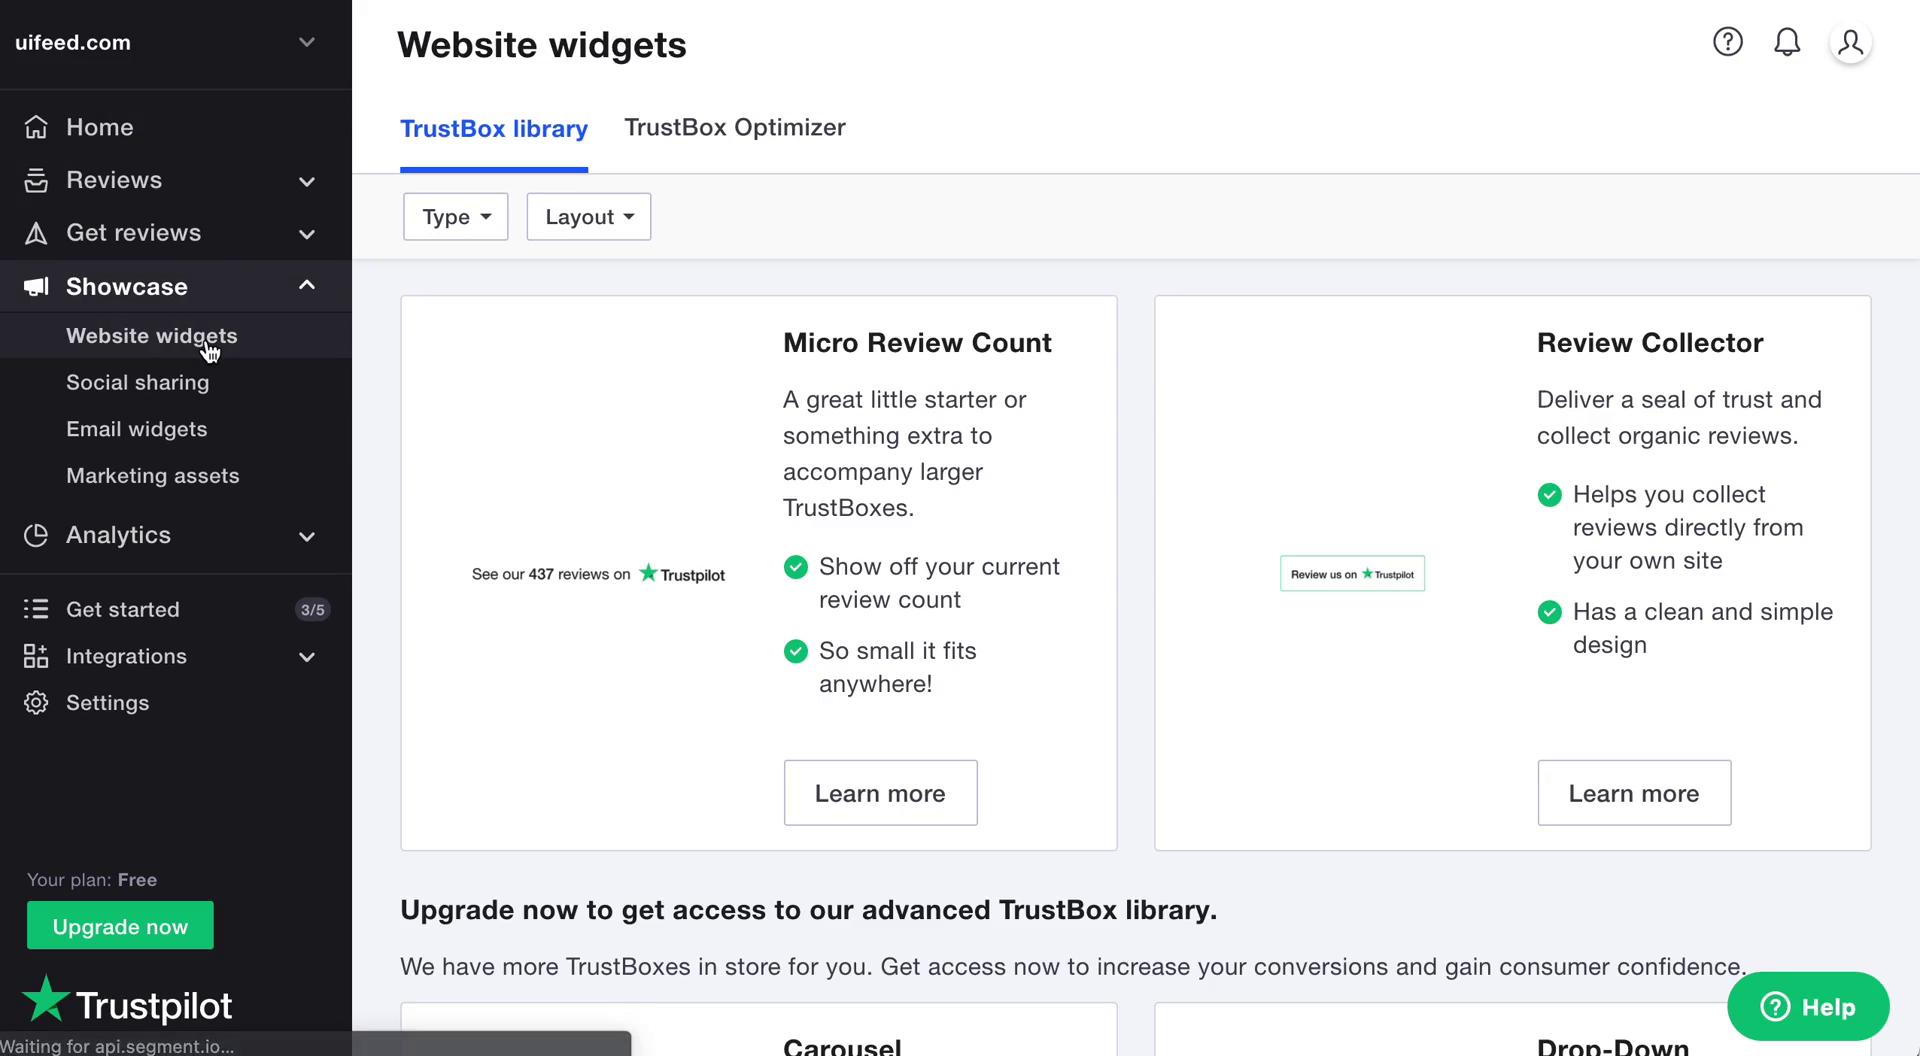
Task: Open Marketing assets menu item
Action: click(153, 476)
